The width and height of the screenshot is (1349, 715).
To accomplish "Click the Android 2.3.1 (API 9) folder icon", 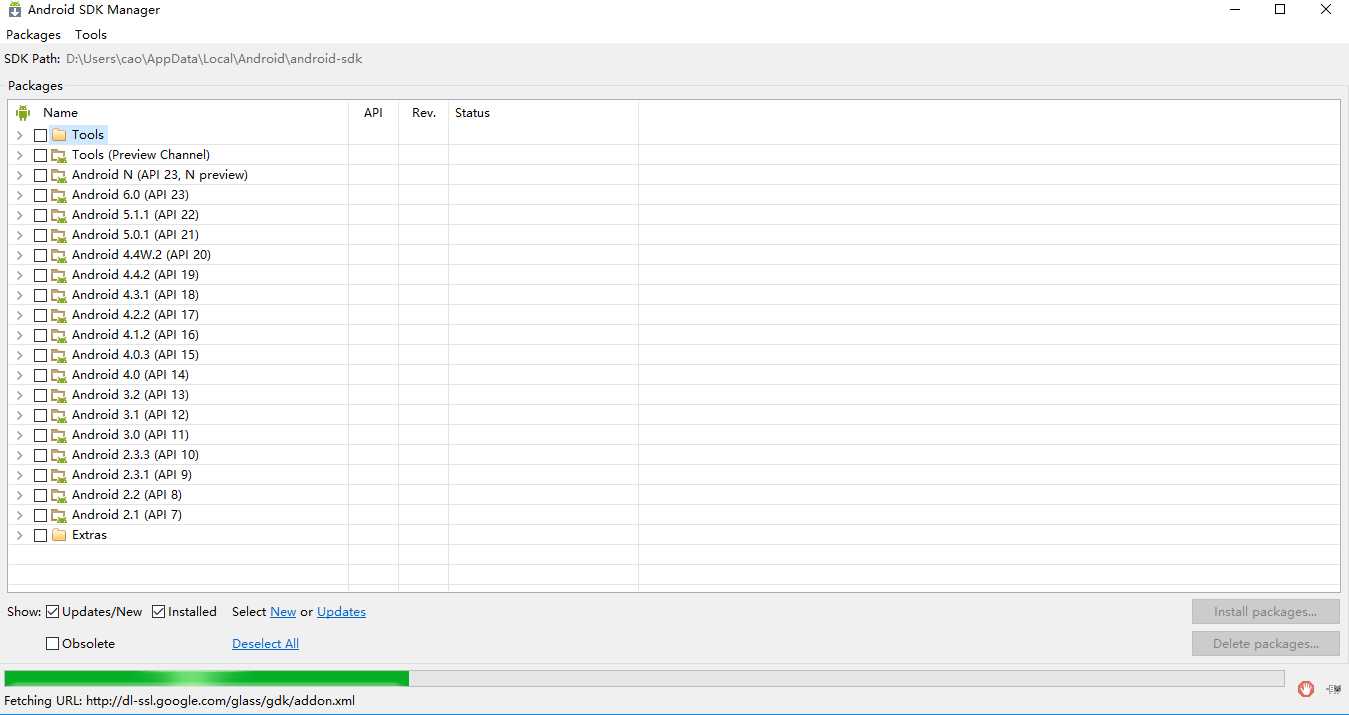I will (59, 475).
